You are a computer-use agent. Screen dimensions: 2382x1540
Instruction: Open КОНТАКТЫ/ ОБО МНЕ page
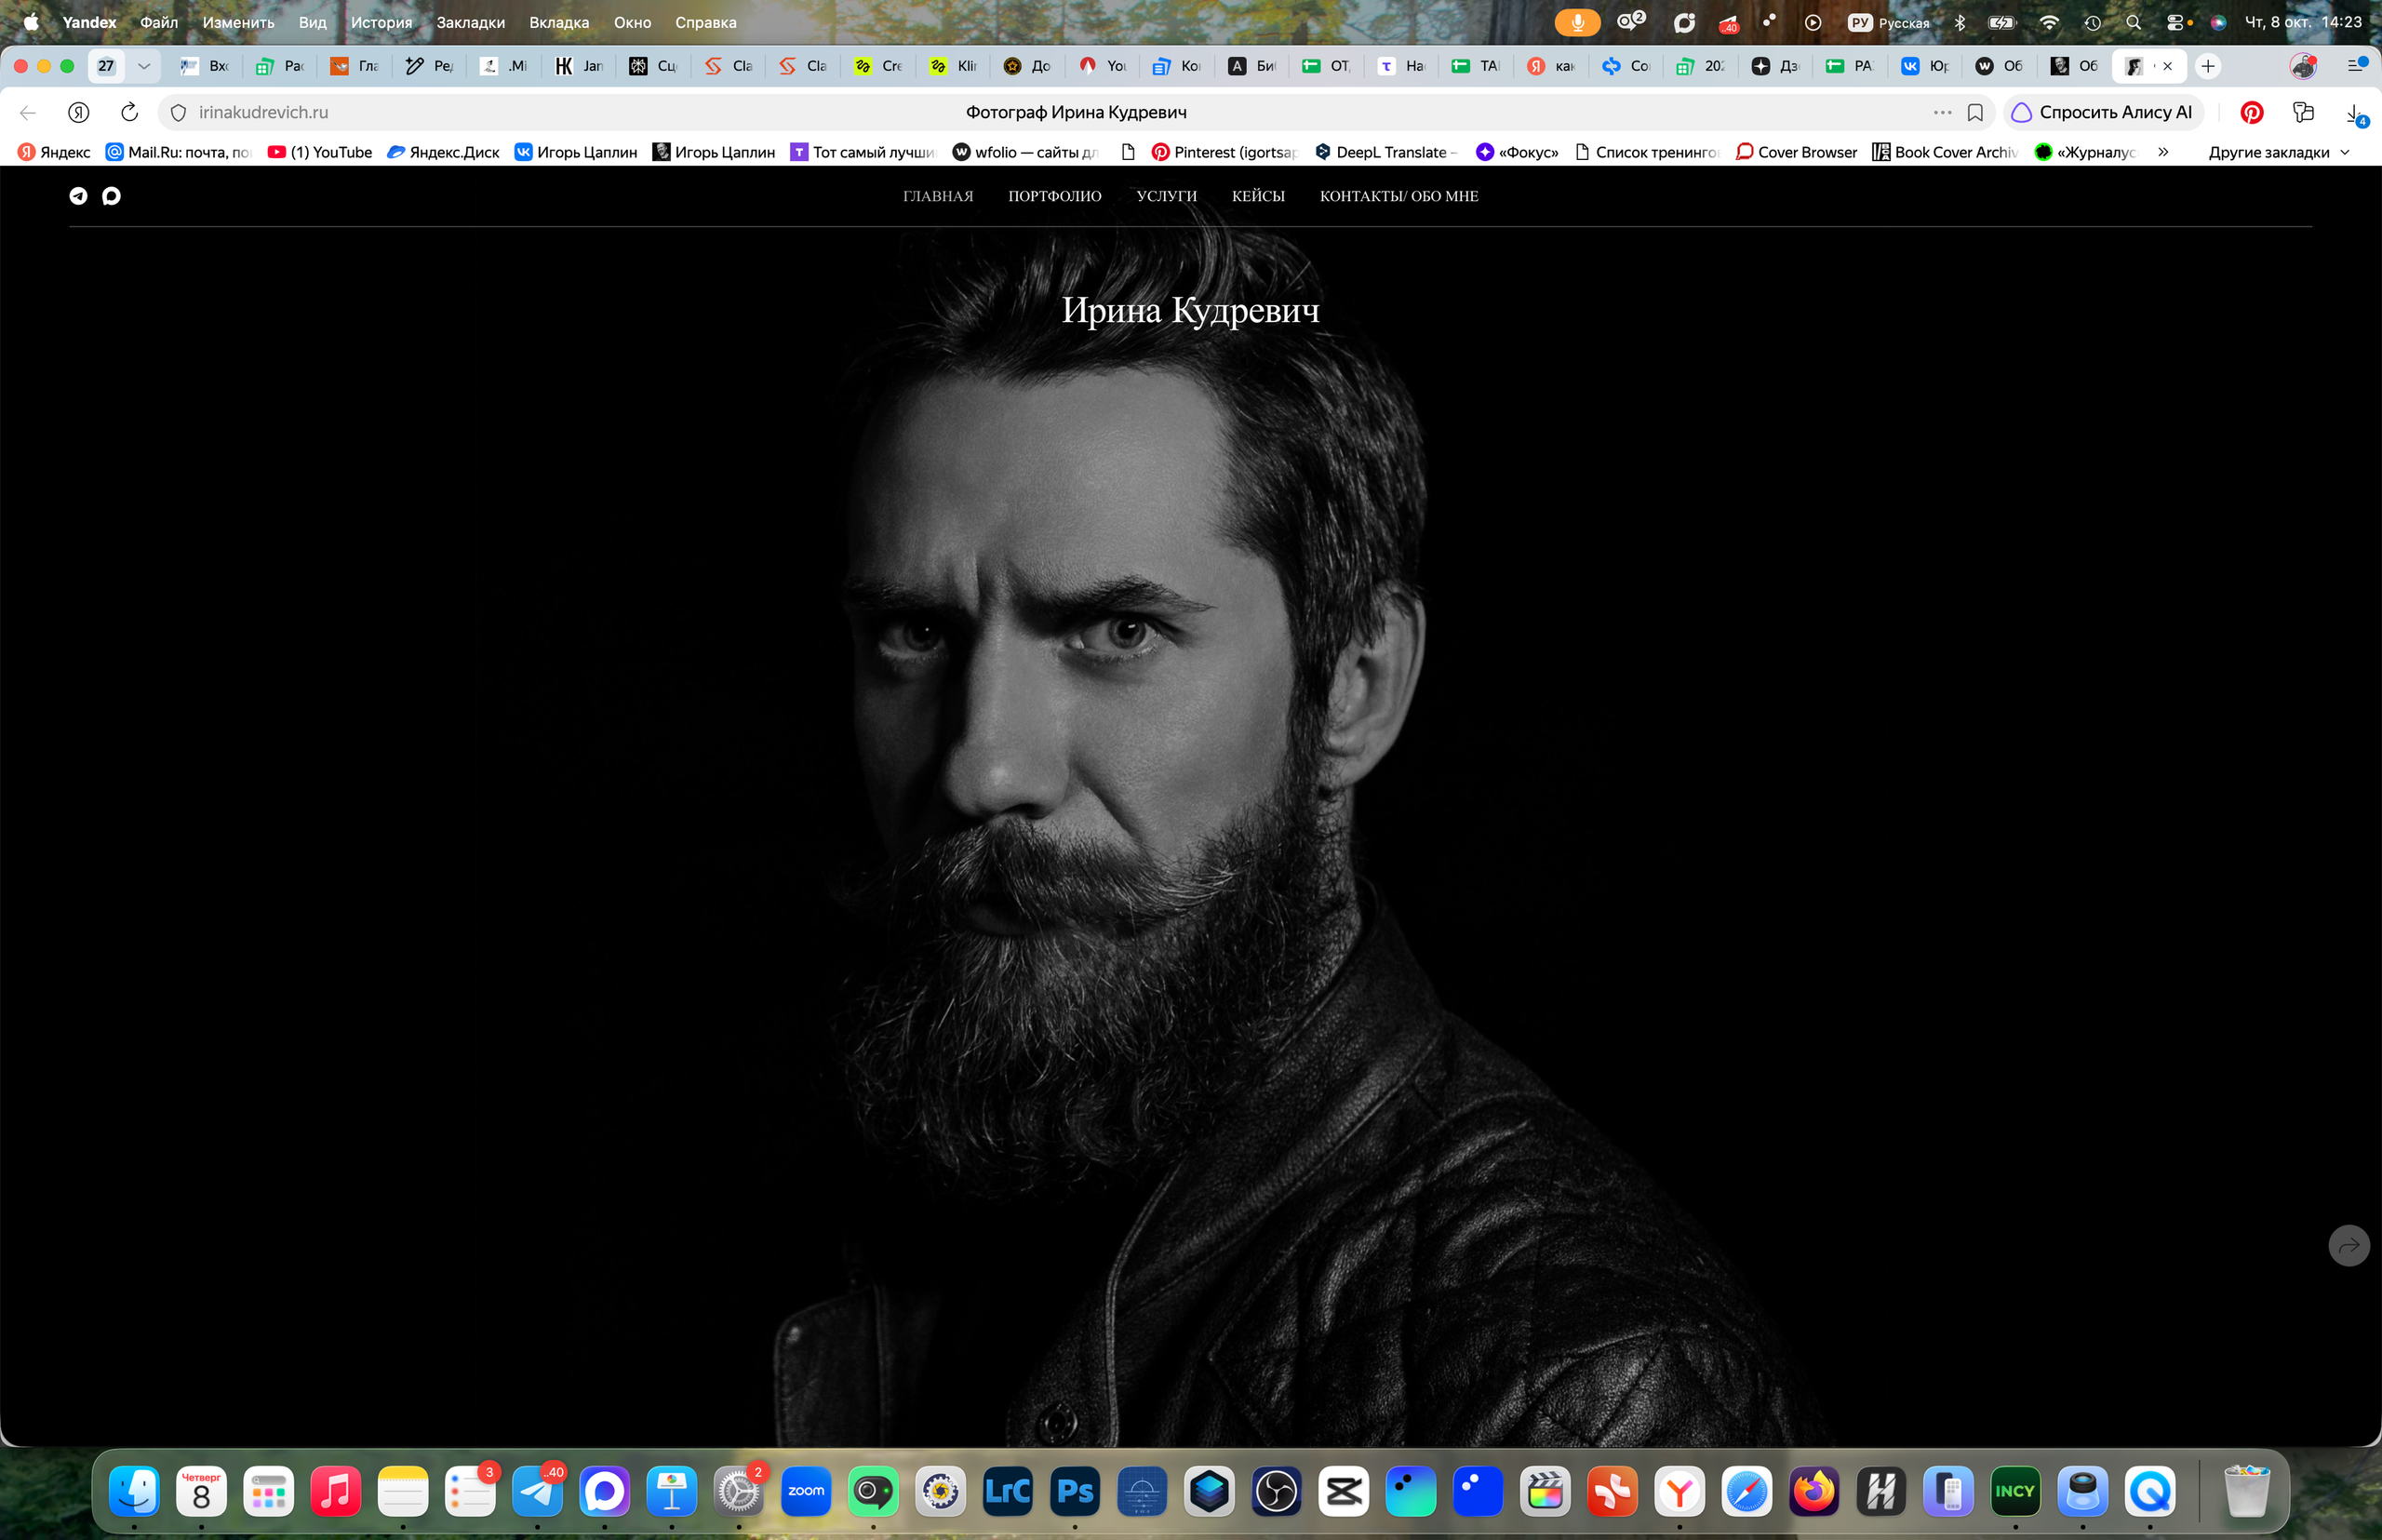(1398, 196)
